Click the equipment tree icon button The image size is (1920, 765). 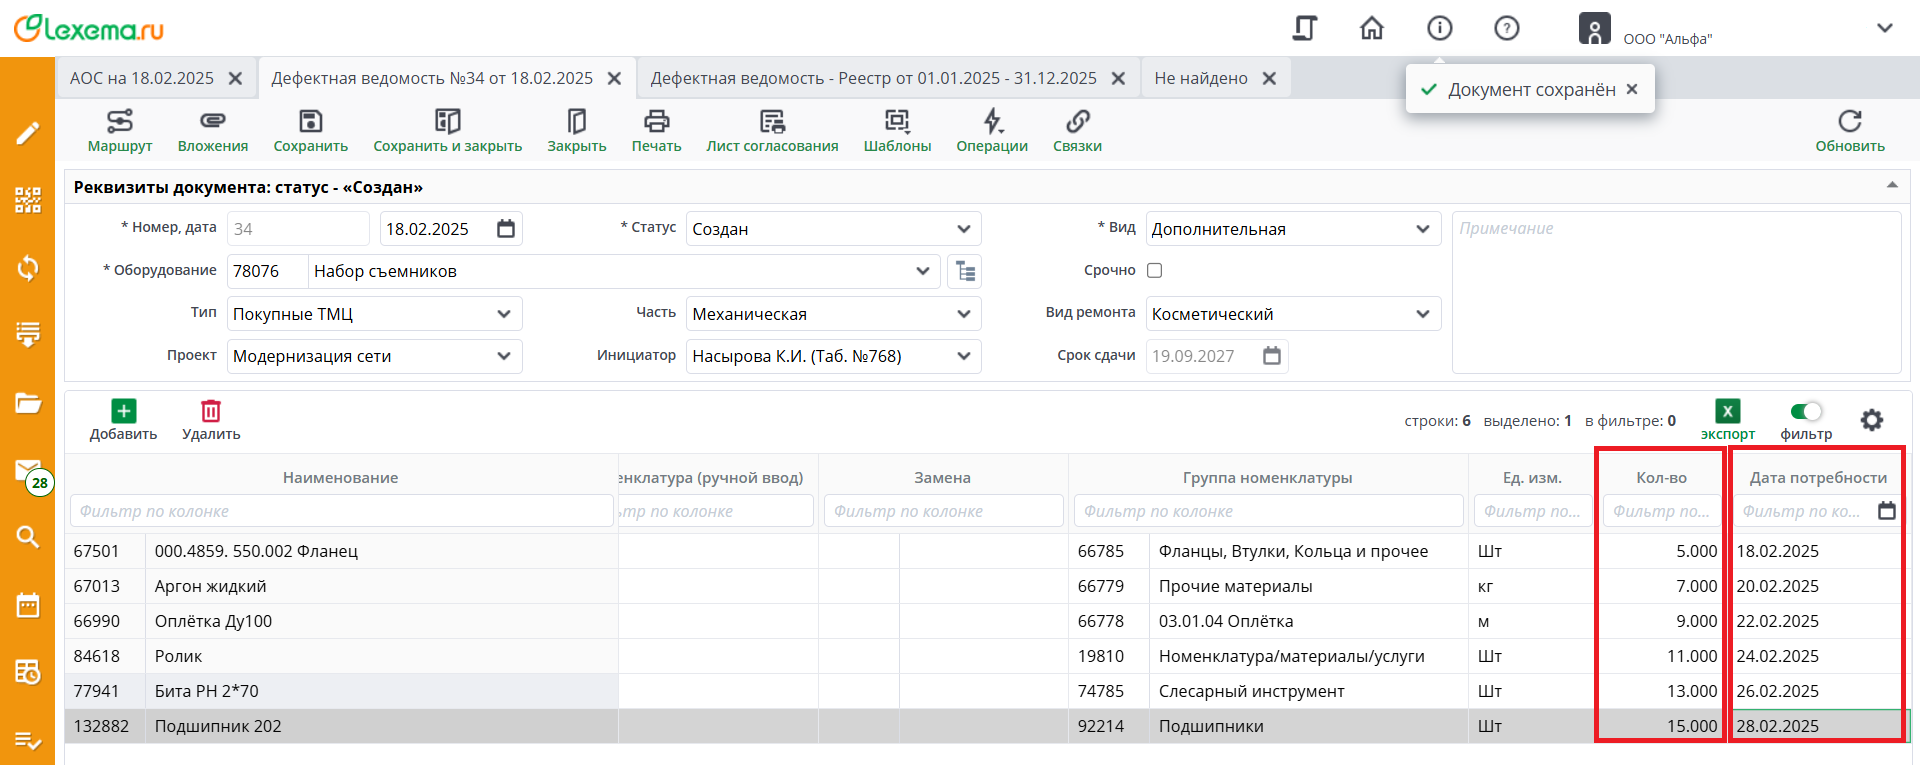tap(965, 271)
